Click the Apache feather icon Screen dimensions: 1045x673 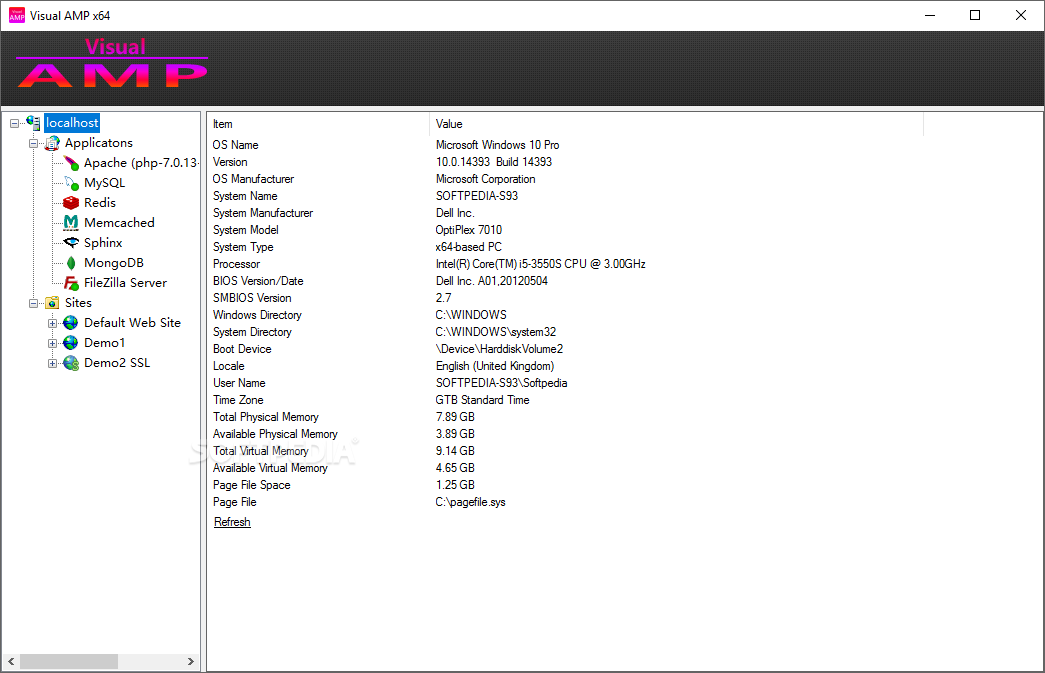71,163
